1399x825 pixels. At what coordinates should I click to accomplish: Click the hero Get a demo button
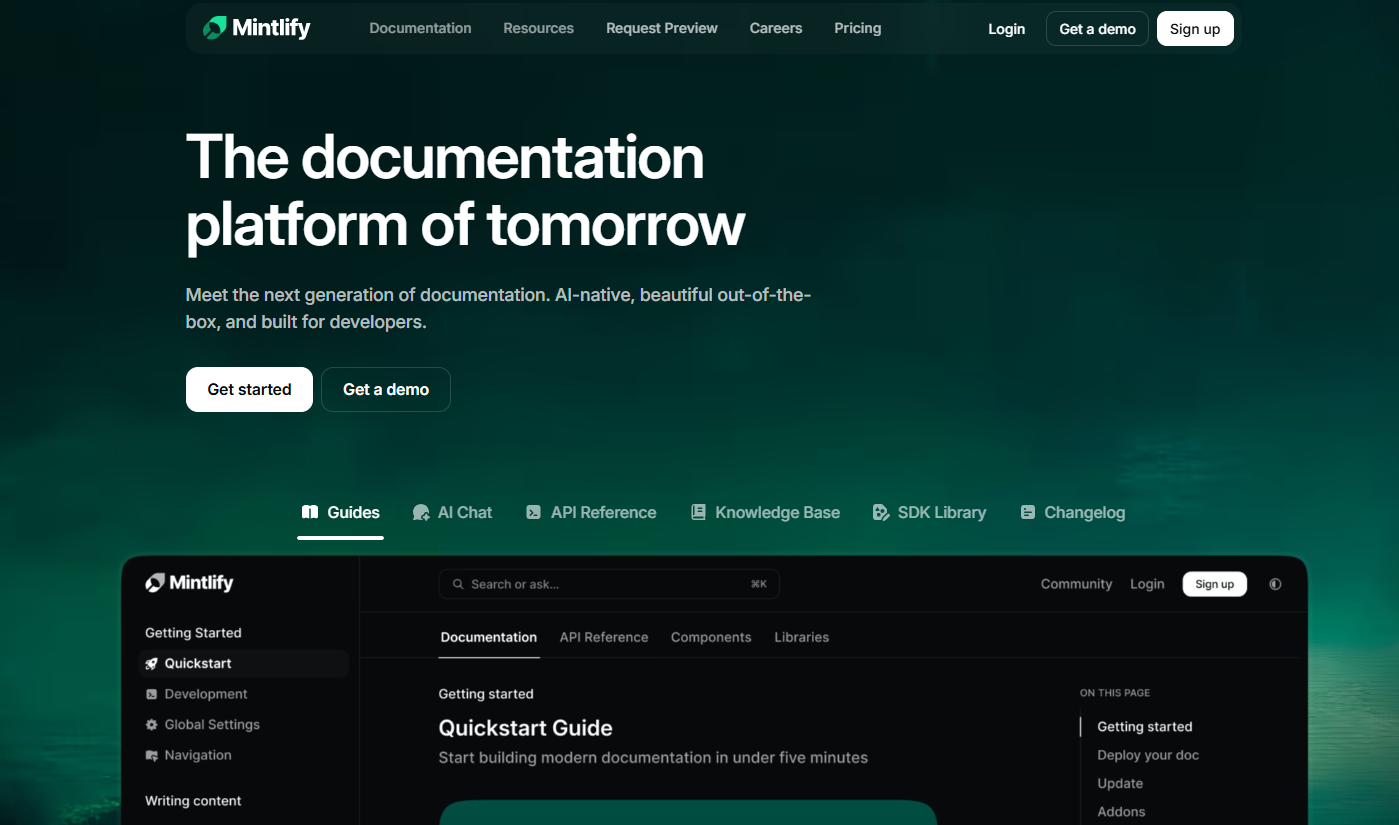tap(386, 390)
